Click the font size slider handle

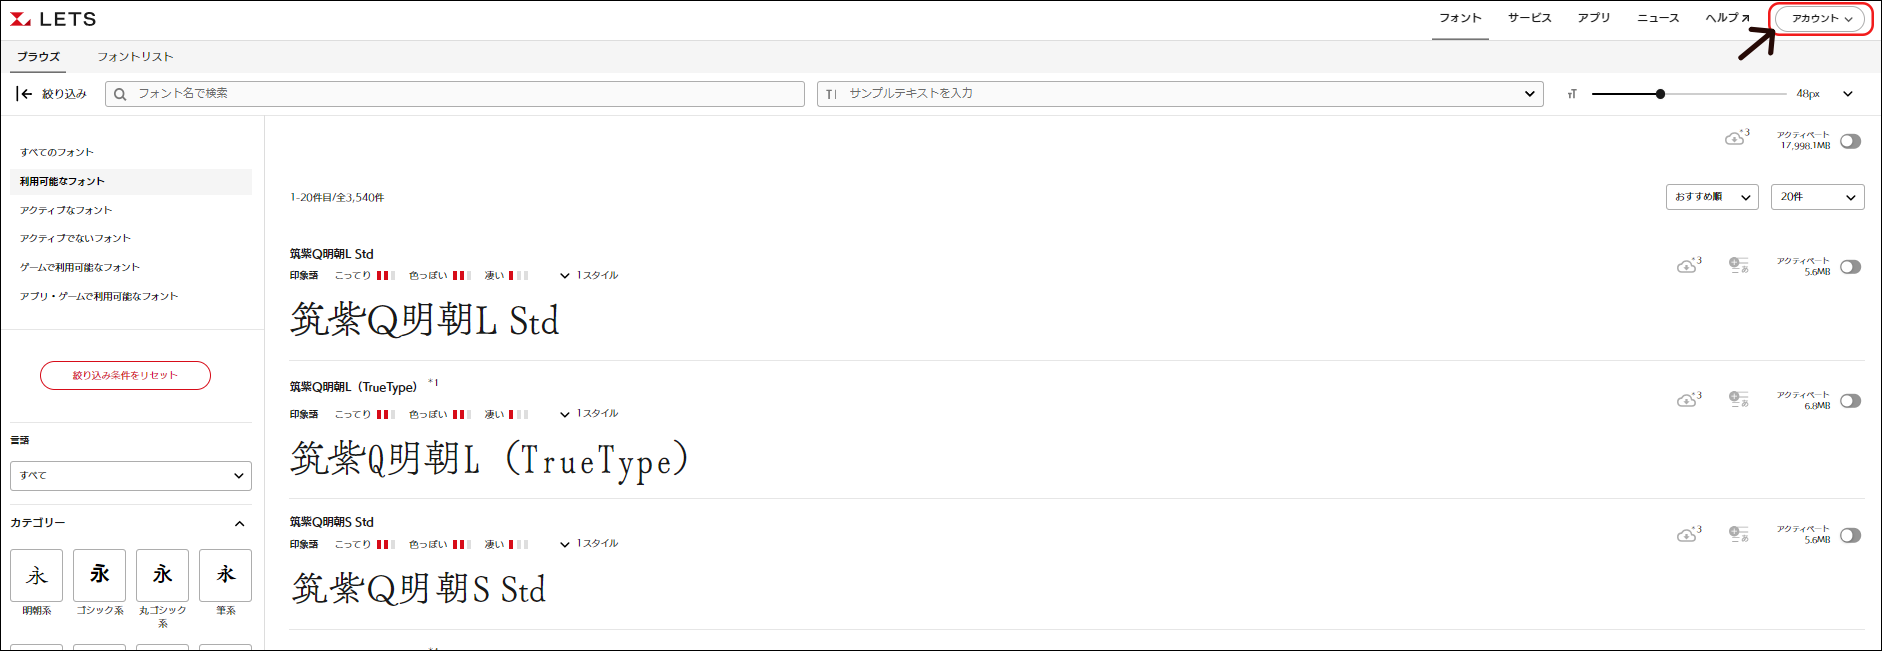click(1660, 94)
